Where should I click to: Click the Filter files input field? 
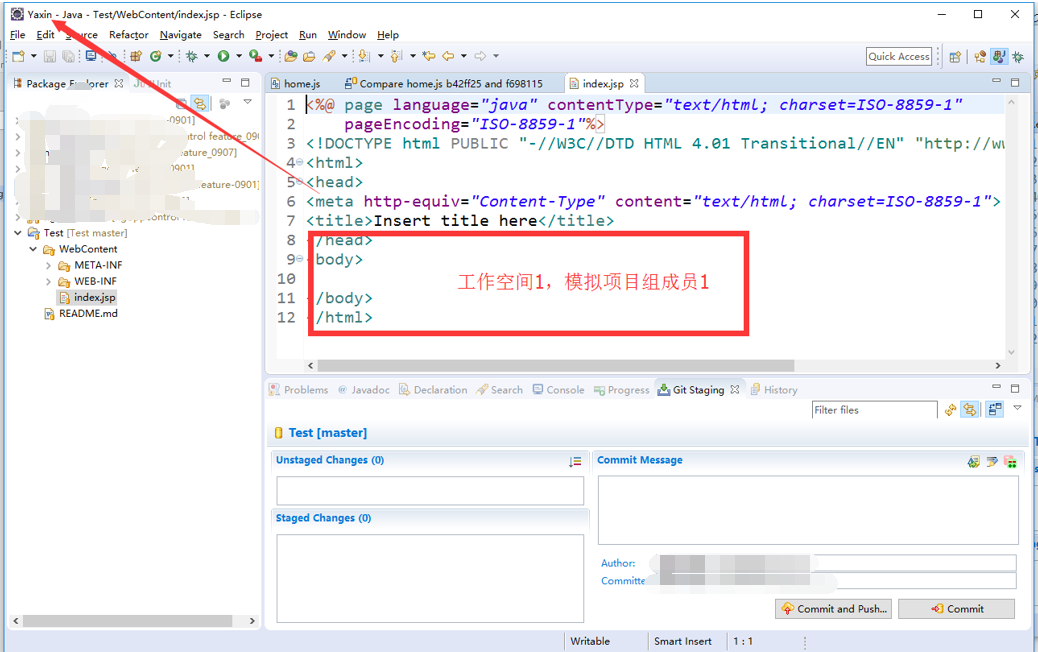(x=874, y=410)
